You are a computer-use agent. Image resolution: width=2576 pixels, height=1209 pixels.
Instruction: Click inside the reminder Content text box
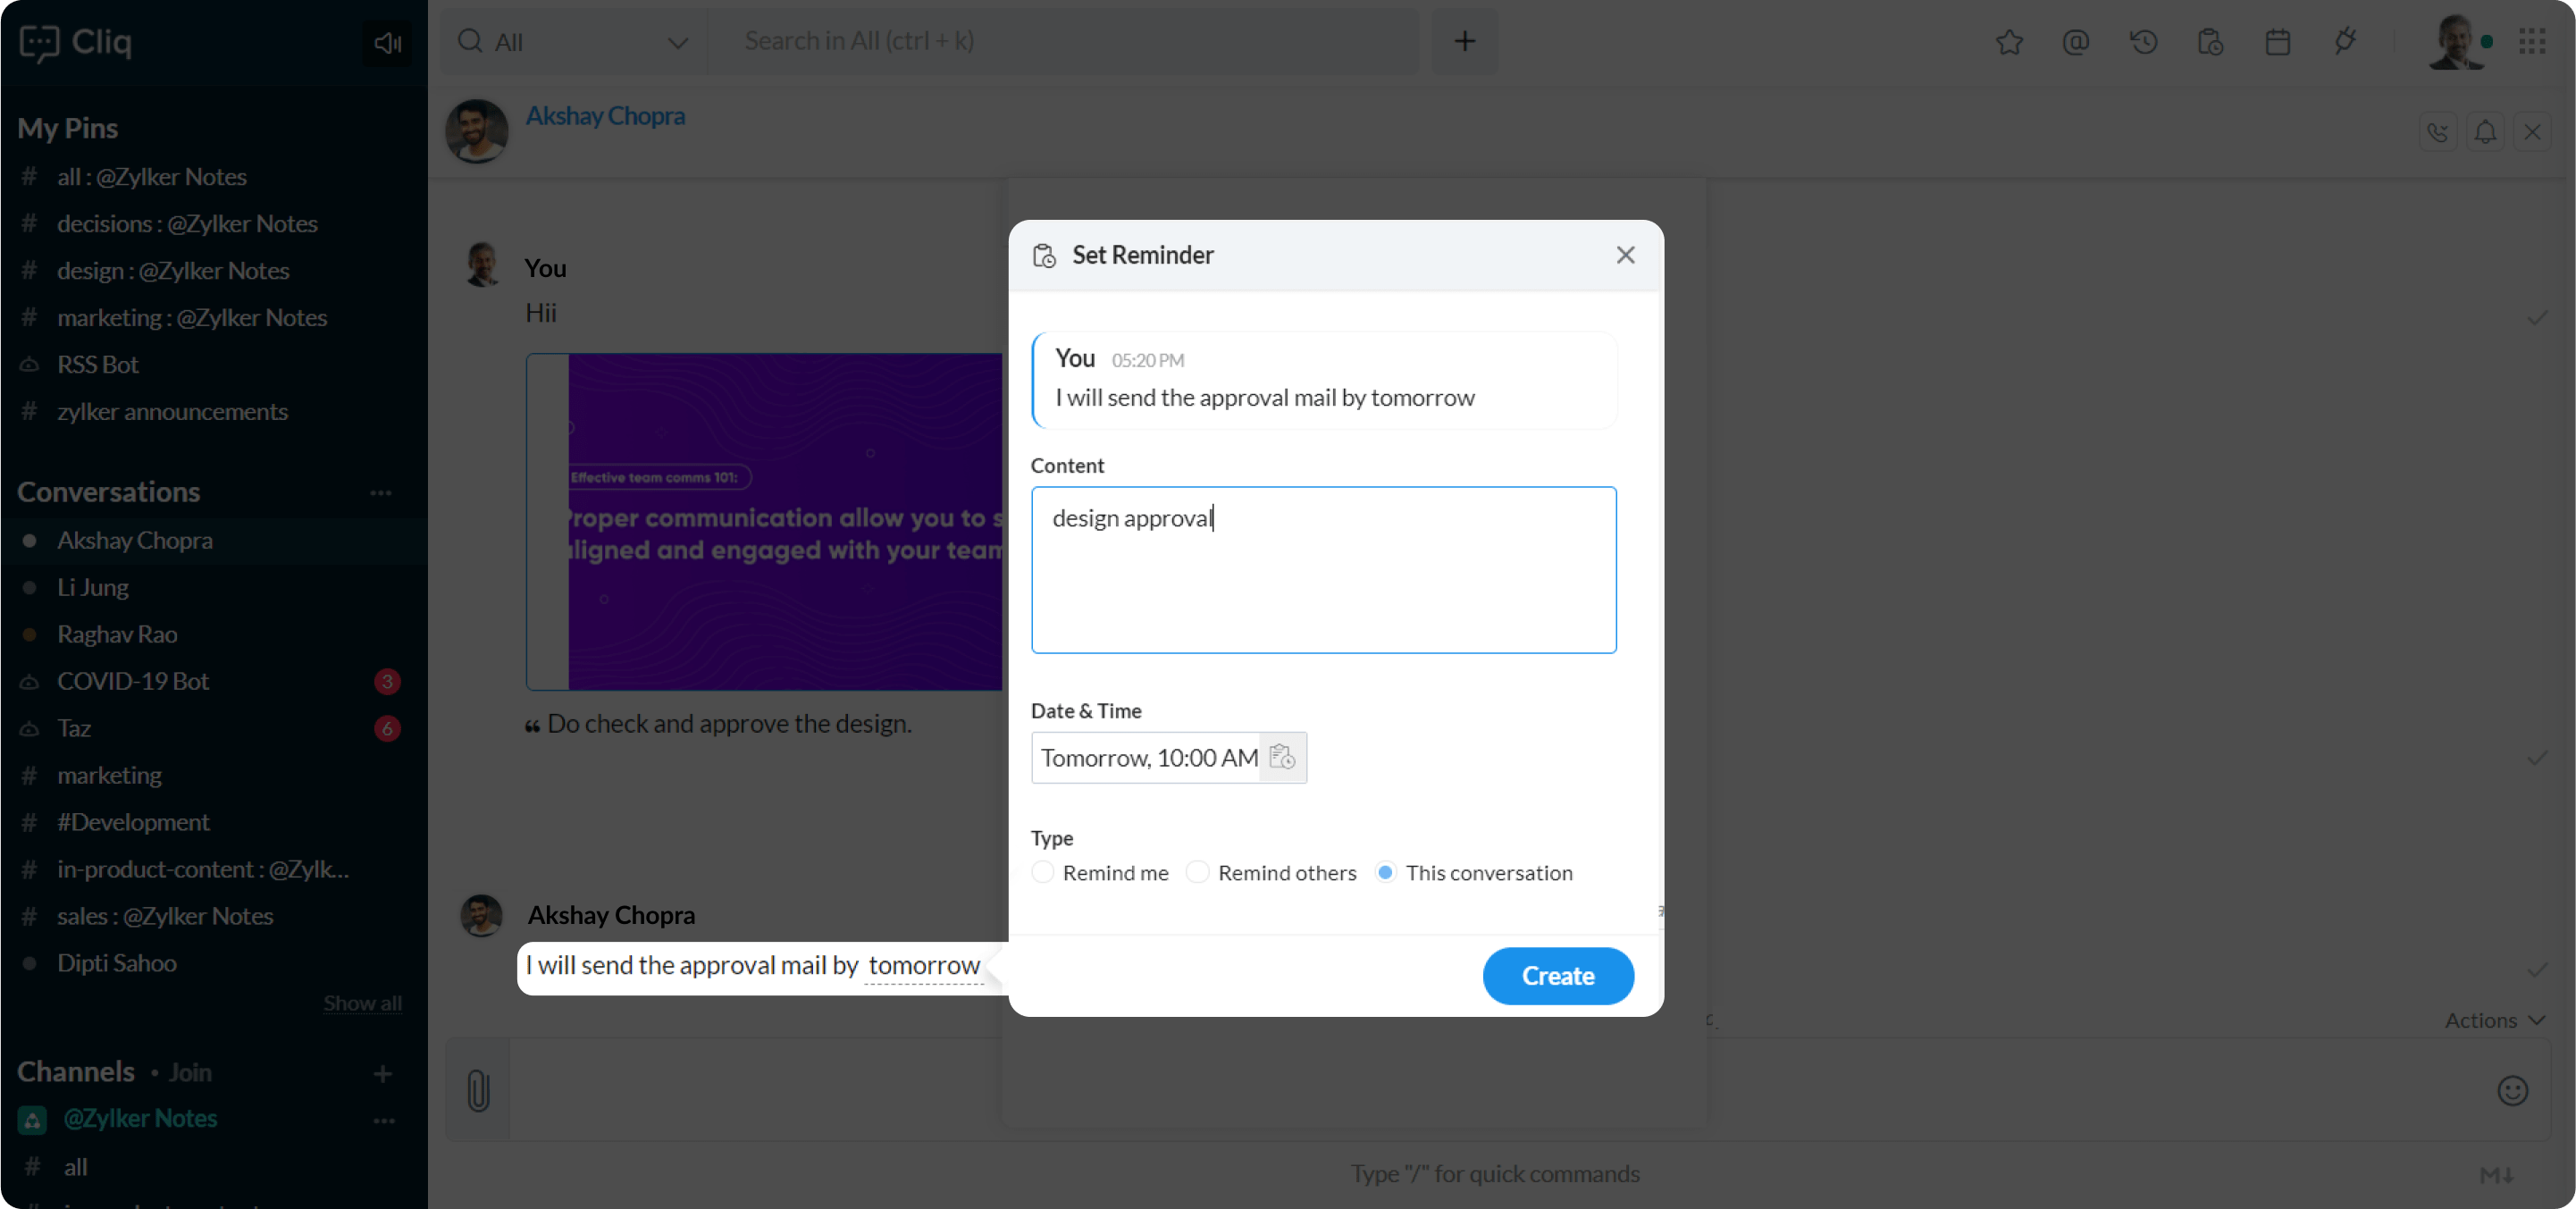pyautogui.click(x=1323, y=570)
